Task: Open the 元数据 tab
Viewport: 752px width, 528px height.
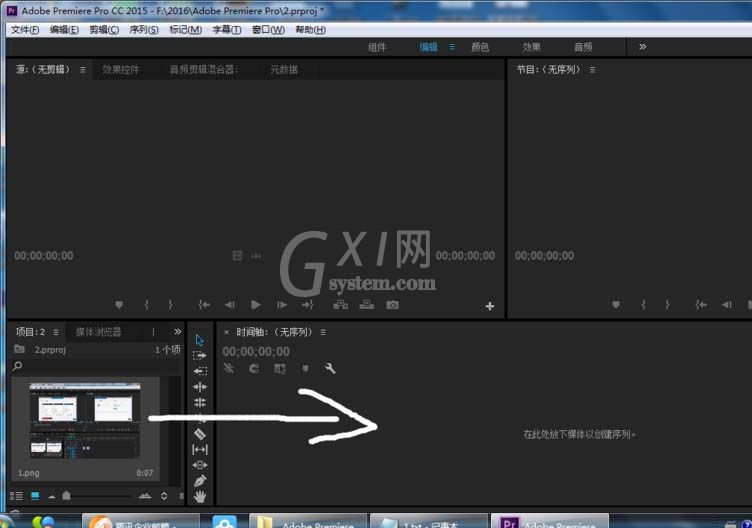Action: (x=284, y=70)
